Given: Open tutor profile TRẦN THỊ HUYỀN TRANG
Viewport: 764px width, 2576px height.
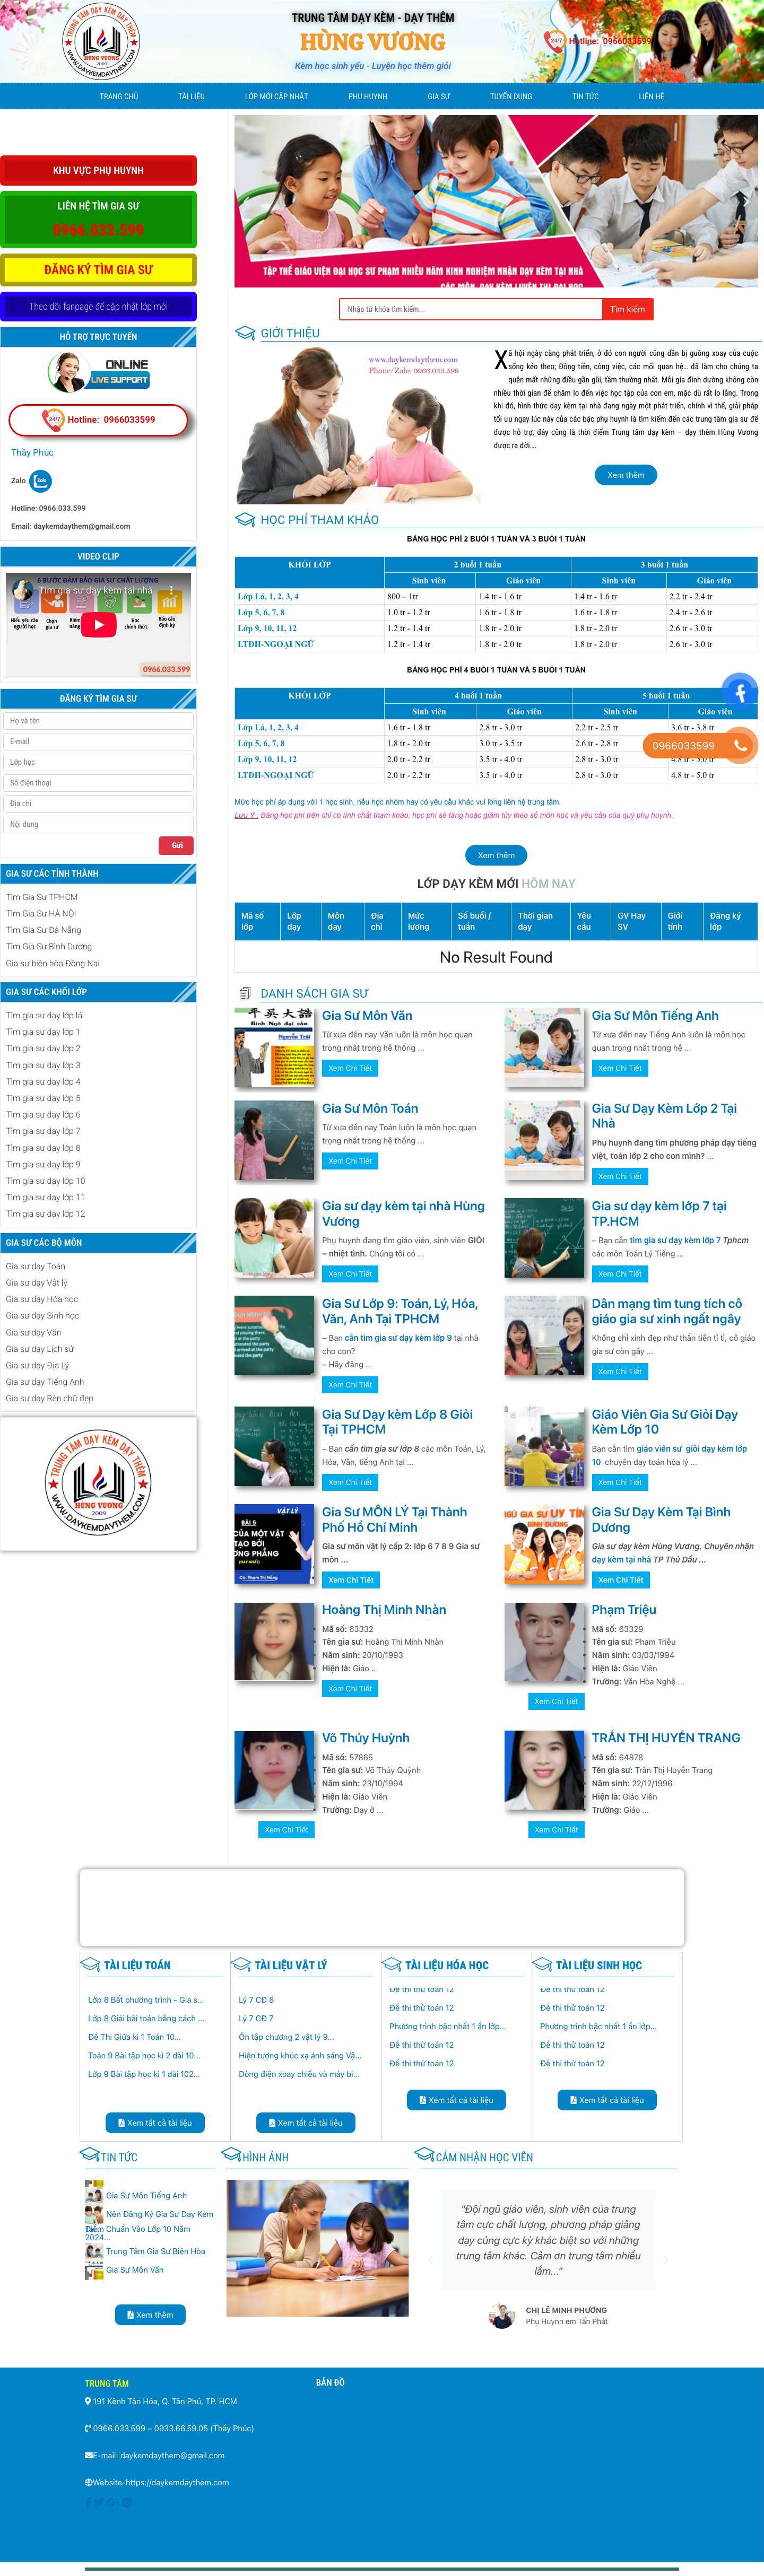Looking at the screenshot, I should [x=666, y=1738].
